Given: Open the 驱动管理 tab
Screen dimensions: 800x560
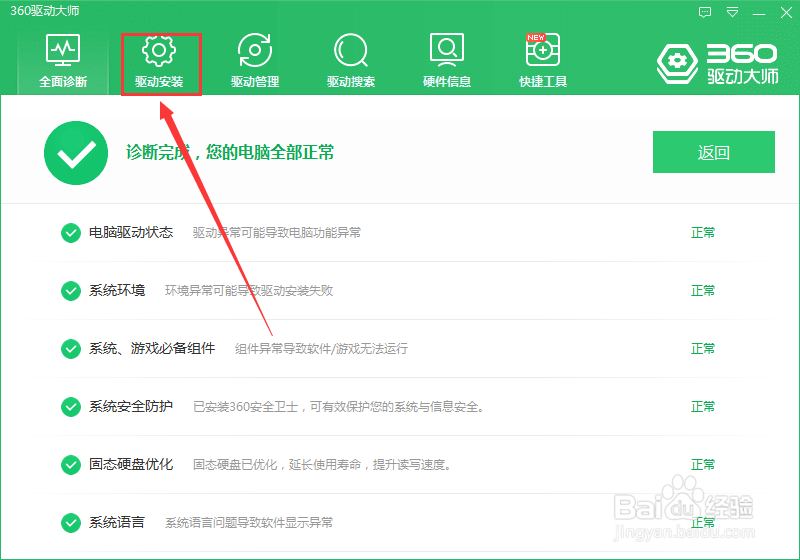Looking at the screenshot, I should (x=255, y=61).
